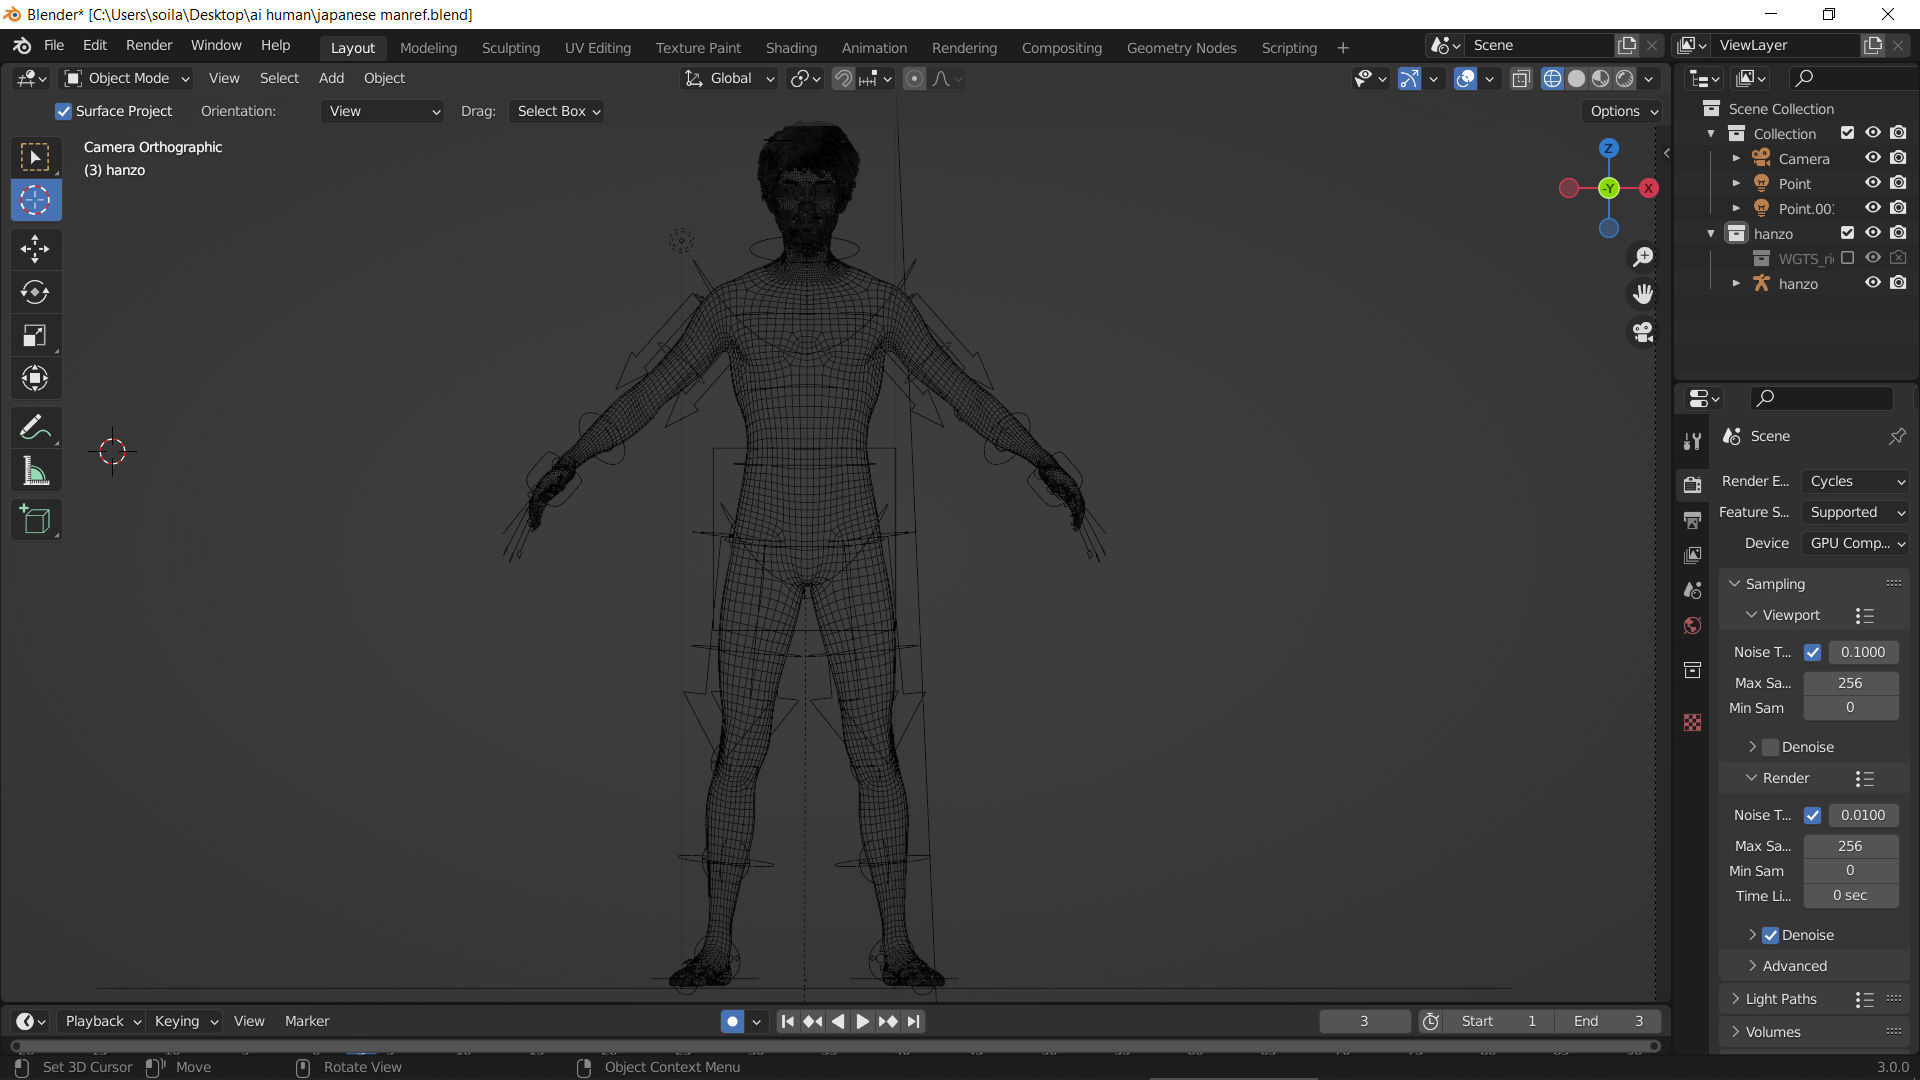
Task: Expand the Volumes panel
Action: pyautogui.click(x=1773, y=1032)
